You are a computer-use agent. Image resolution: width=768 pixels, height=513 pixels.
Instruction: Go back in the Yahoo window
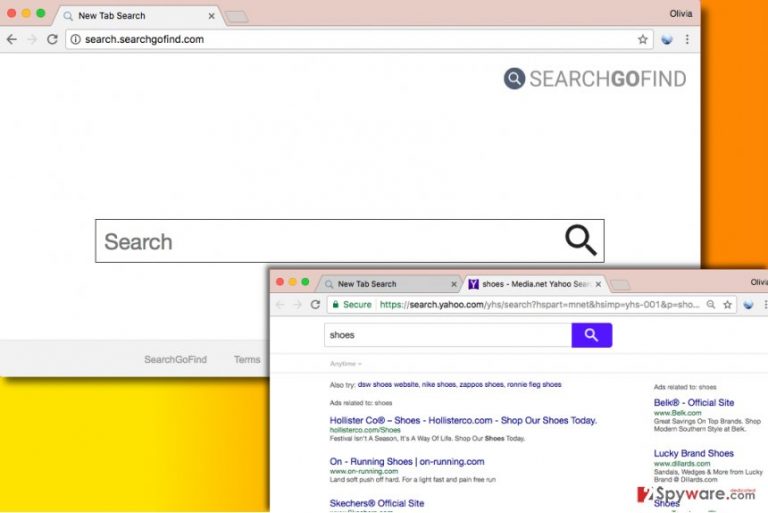point(280,304)
